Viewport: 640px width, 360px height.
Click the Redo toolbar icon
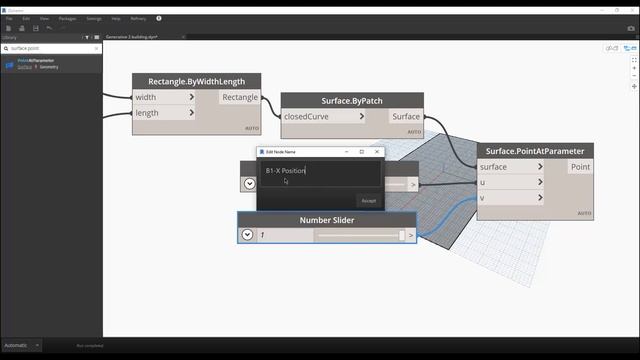[x=62, y=28]
